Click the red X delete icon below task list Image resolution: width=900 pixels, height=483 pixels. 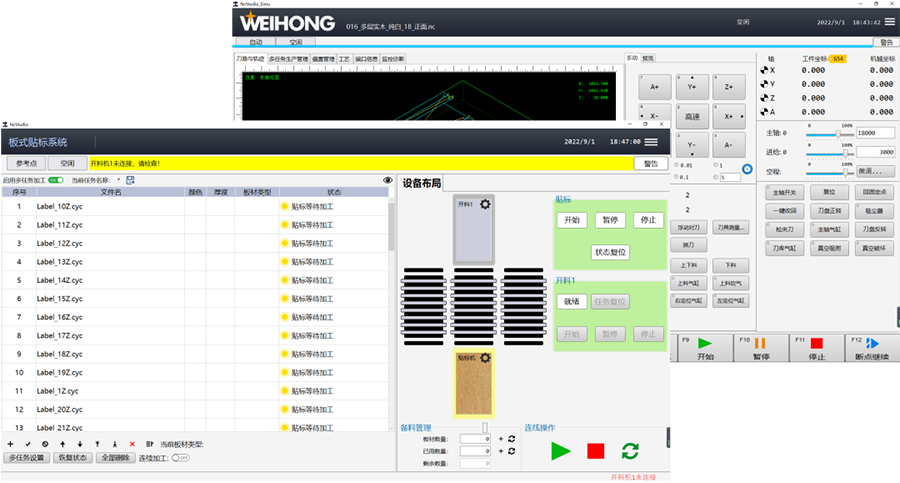tap(132, 444)
